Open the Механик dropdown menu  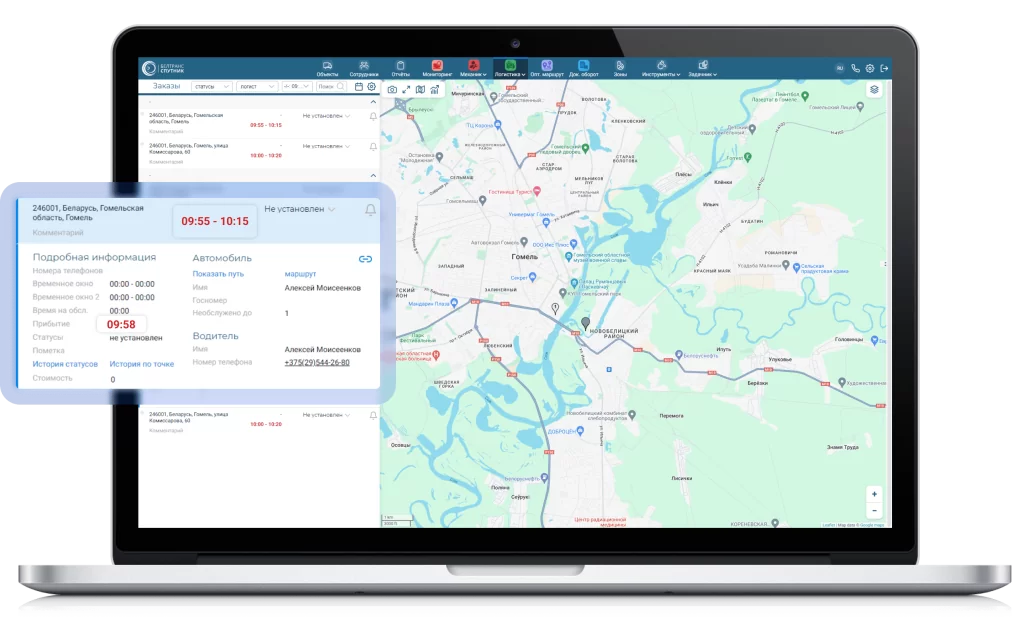473,69
